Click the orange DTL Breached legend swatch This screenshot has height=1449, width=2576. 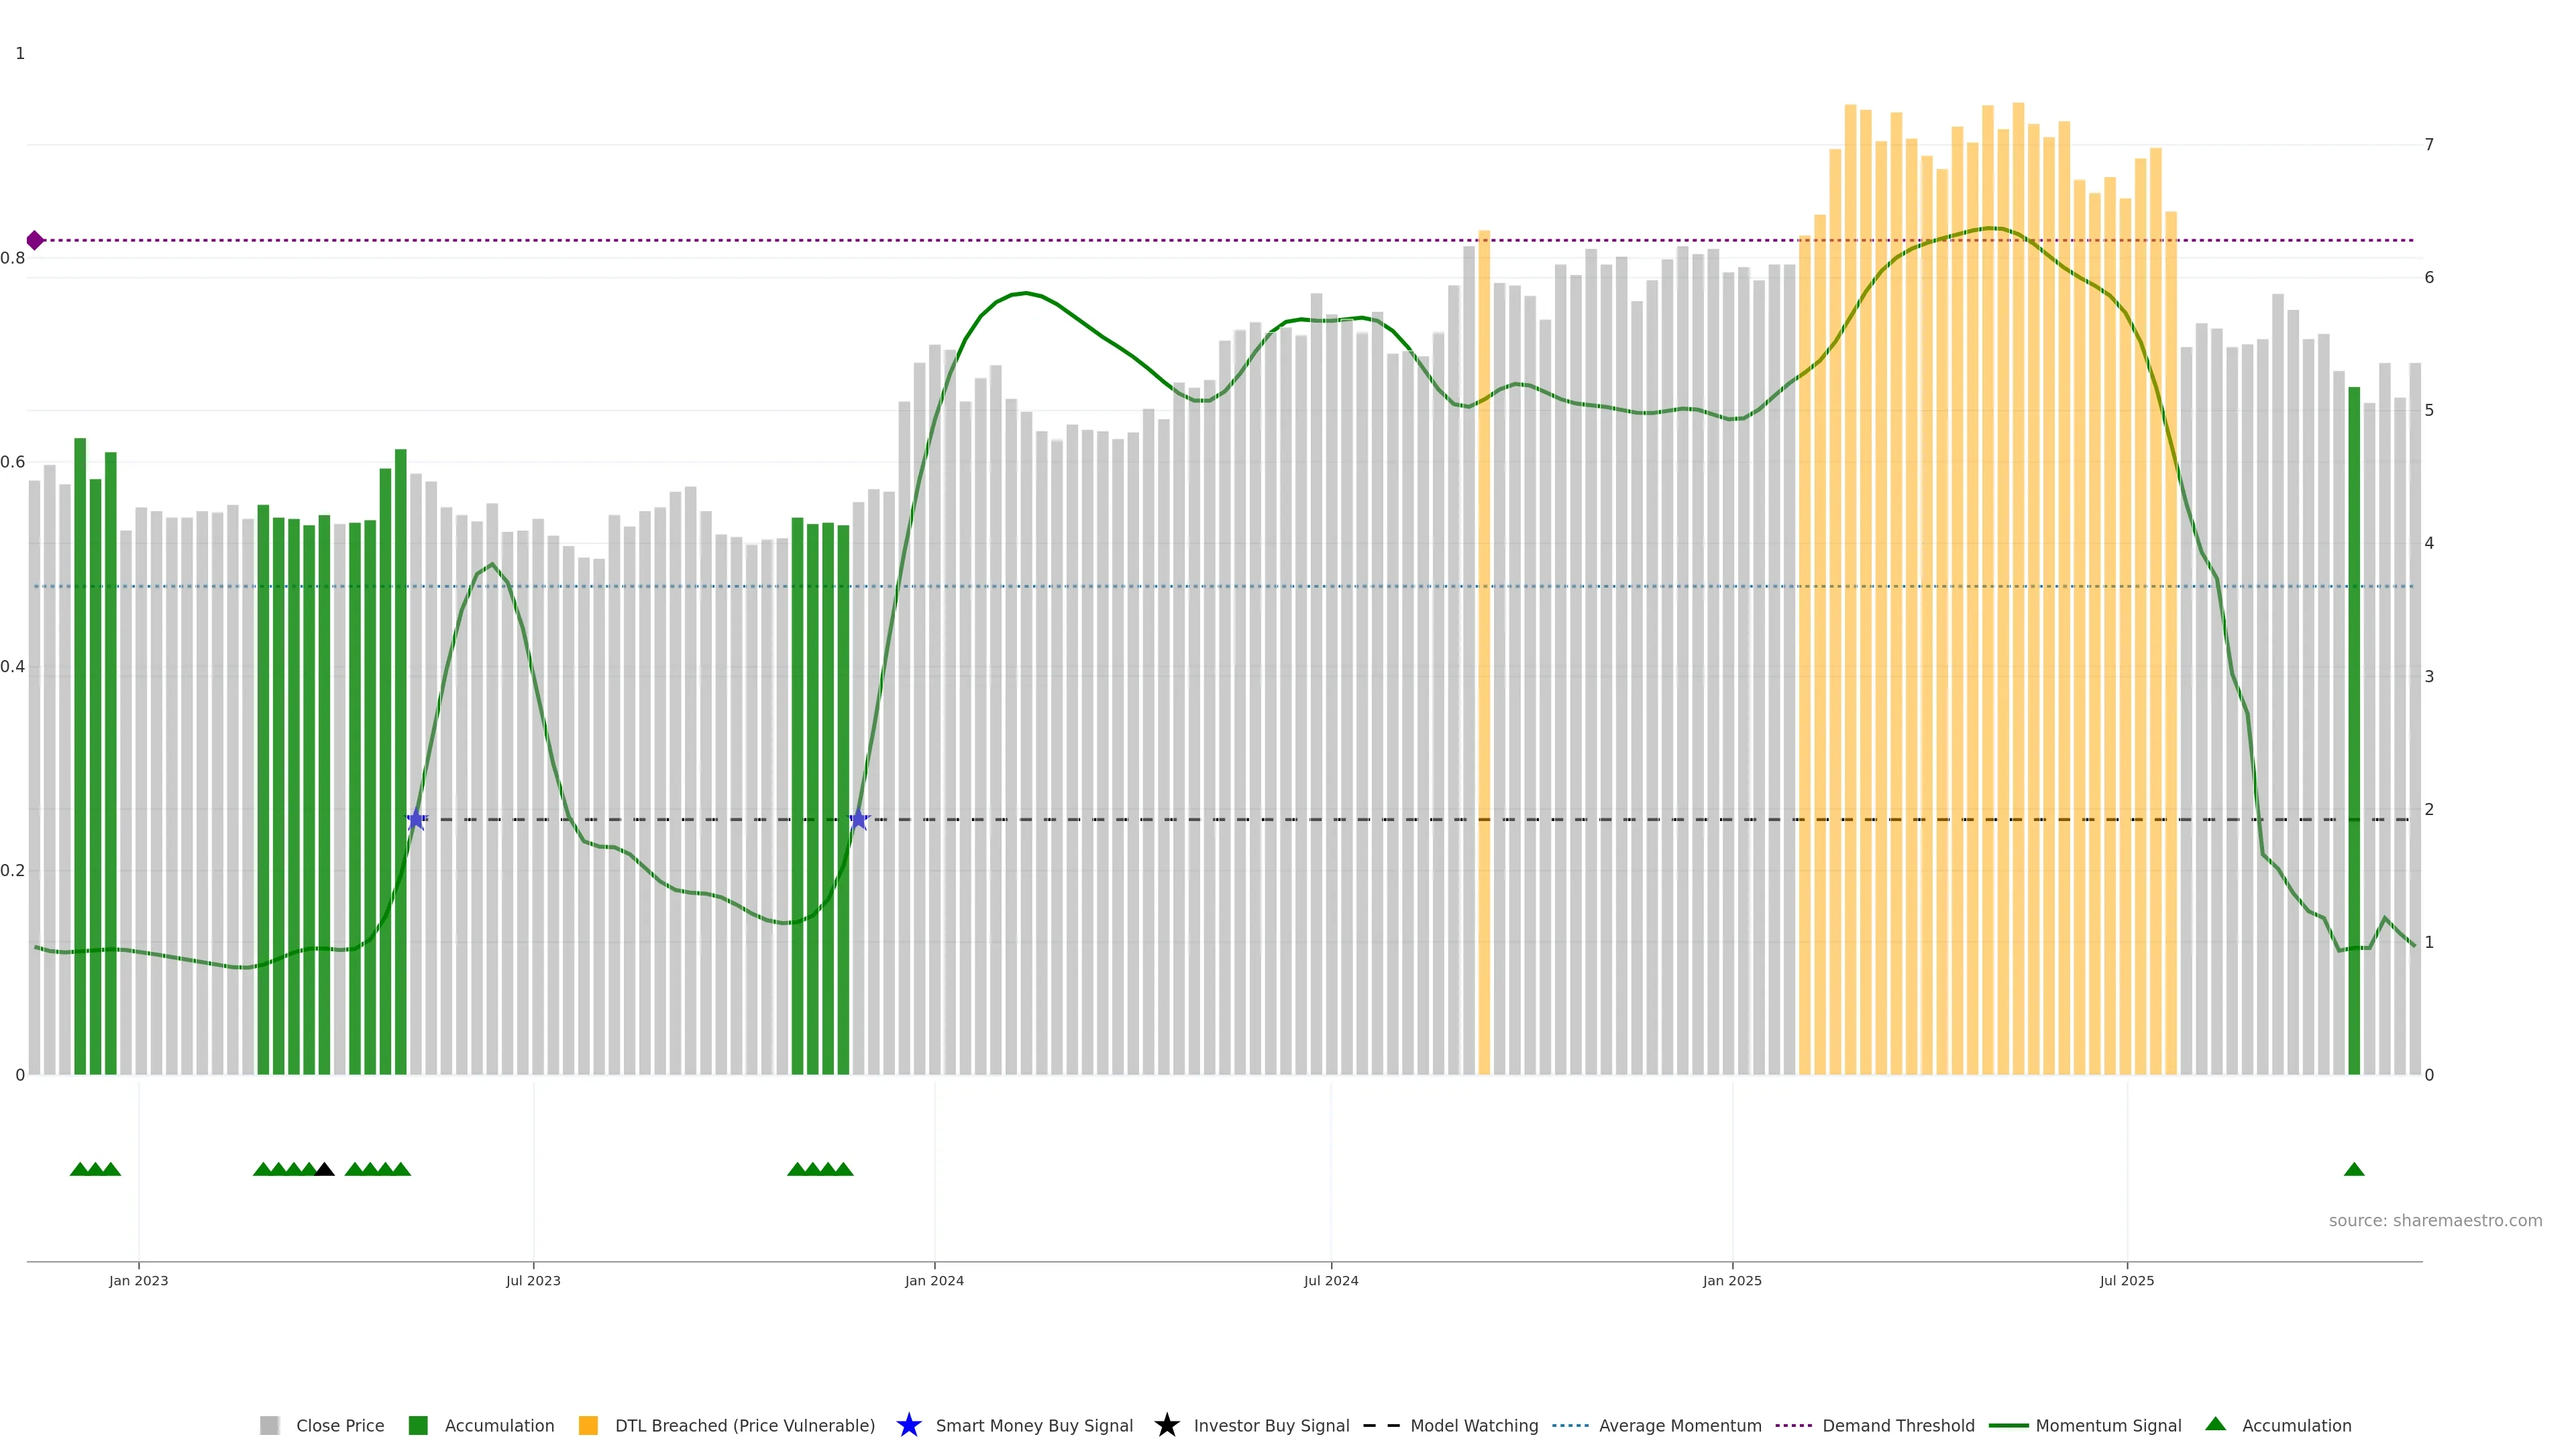point(588,1425)
